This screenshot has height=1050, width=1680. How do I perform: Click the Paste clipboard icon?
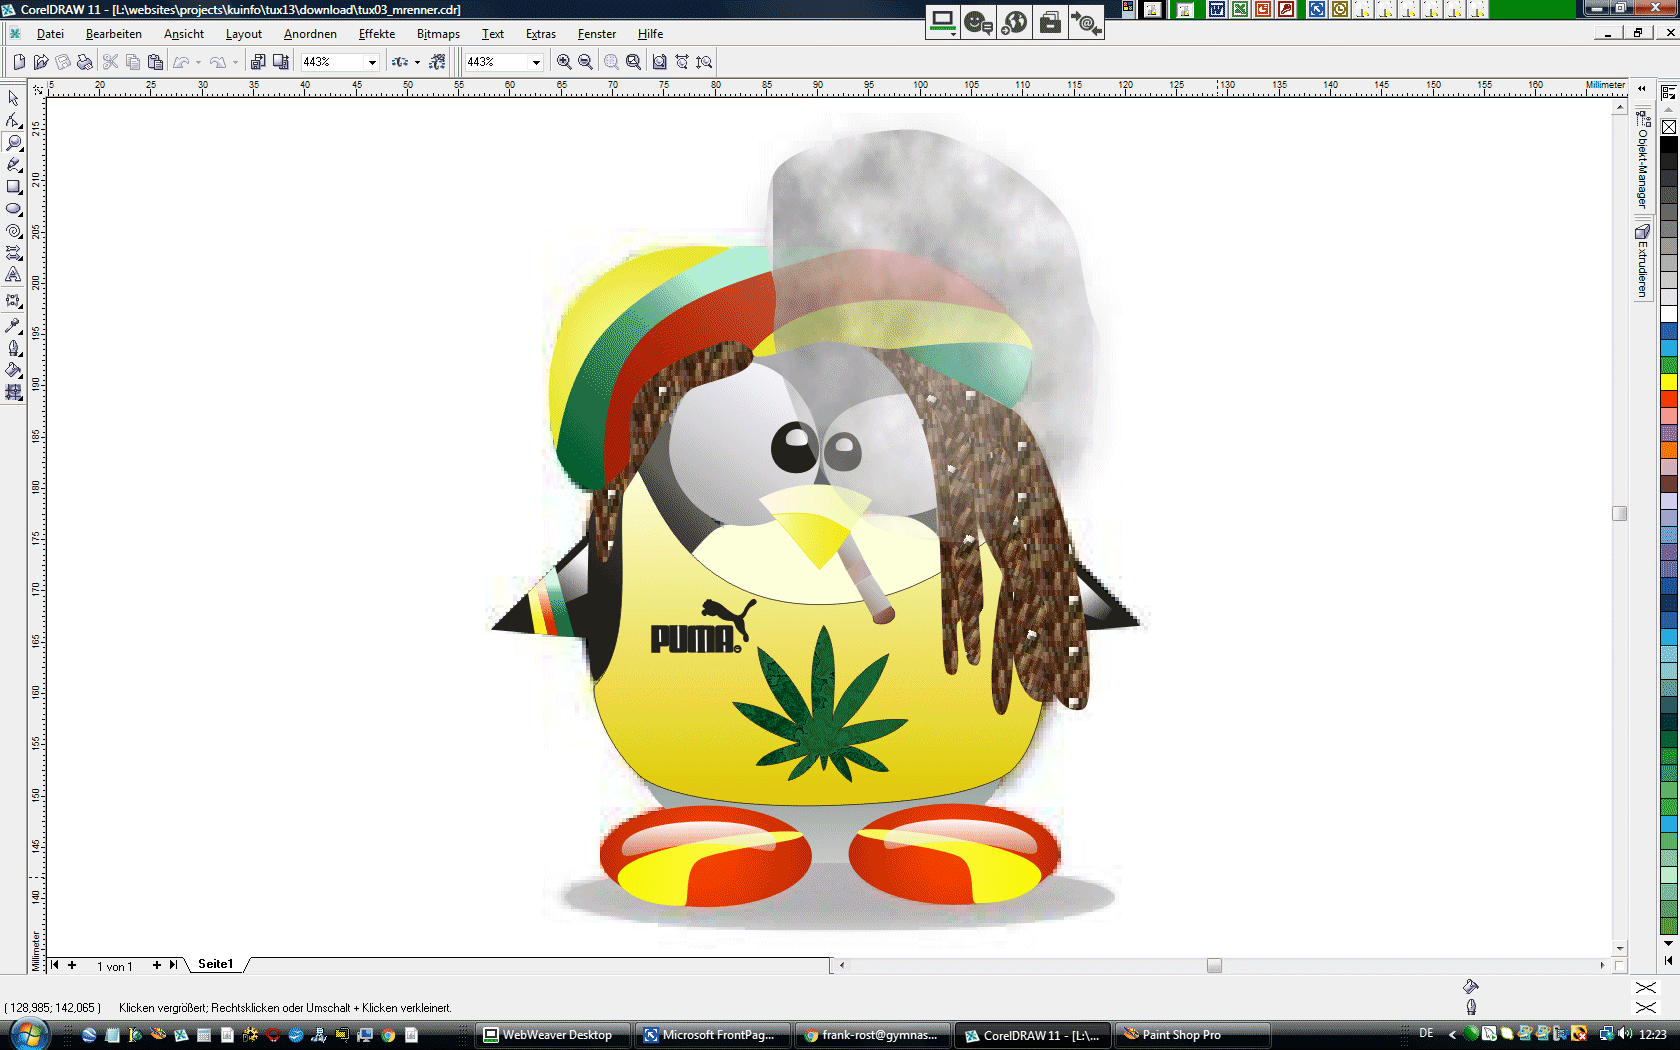(155, 62)
